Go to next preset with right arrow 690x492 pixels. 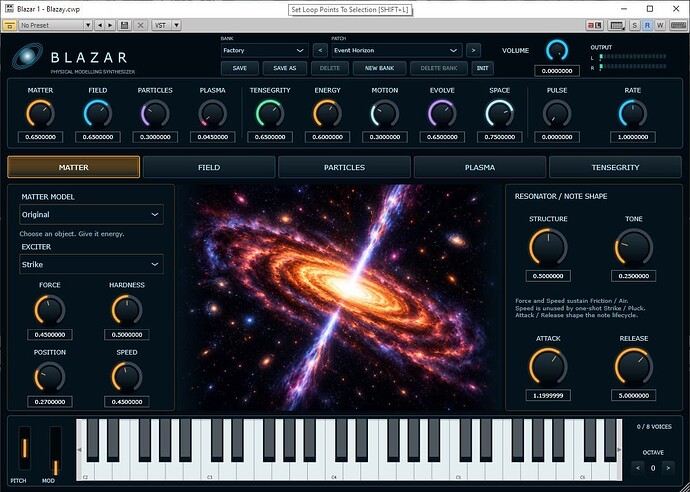(110, 26)
